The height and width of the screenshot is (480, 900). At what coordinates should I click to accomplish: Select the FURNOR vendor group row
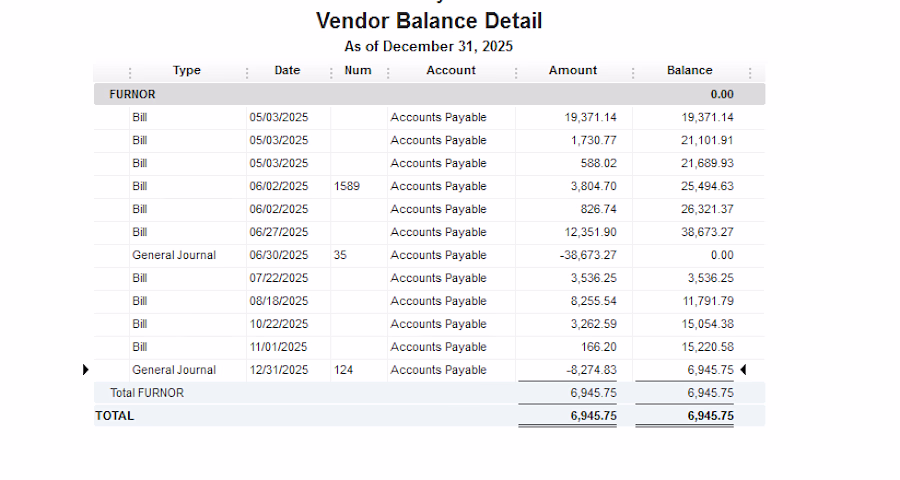pyautogui.click(x=429, y=94)
